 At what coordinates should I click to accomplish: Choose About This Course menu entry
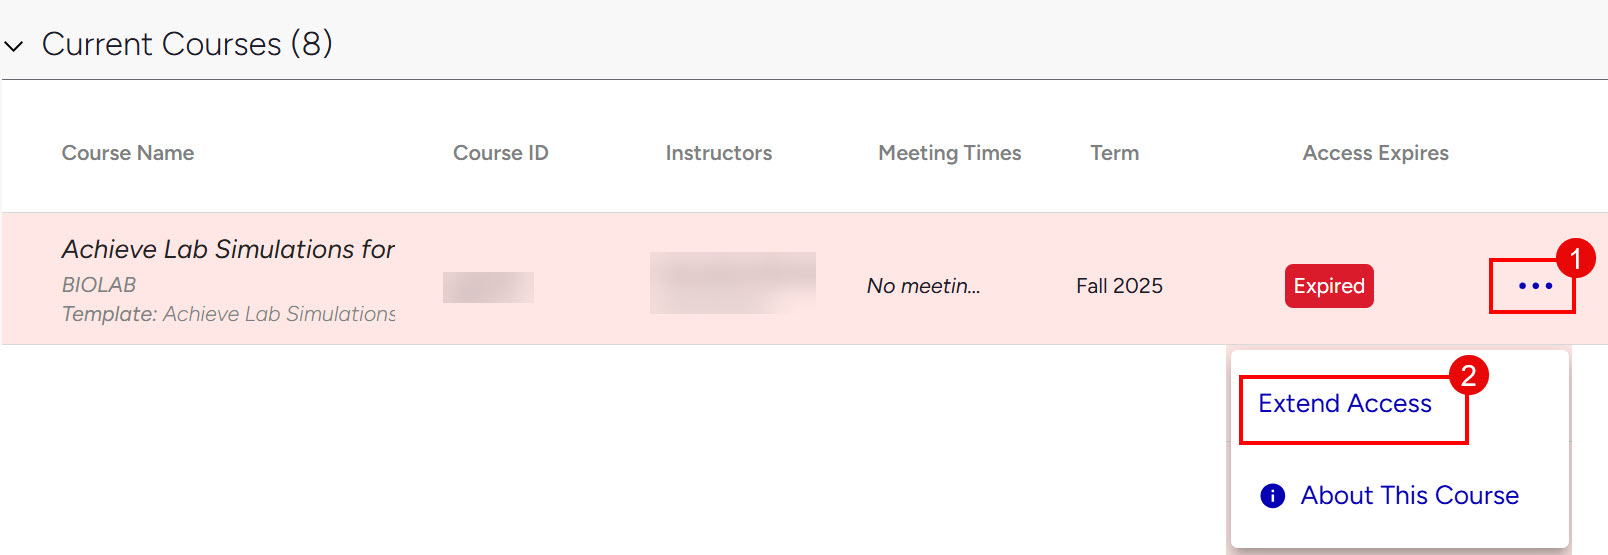(1408, 496)
